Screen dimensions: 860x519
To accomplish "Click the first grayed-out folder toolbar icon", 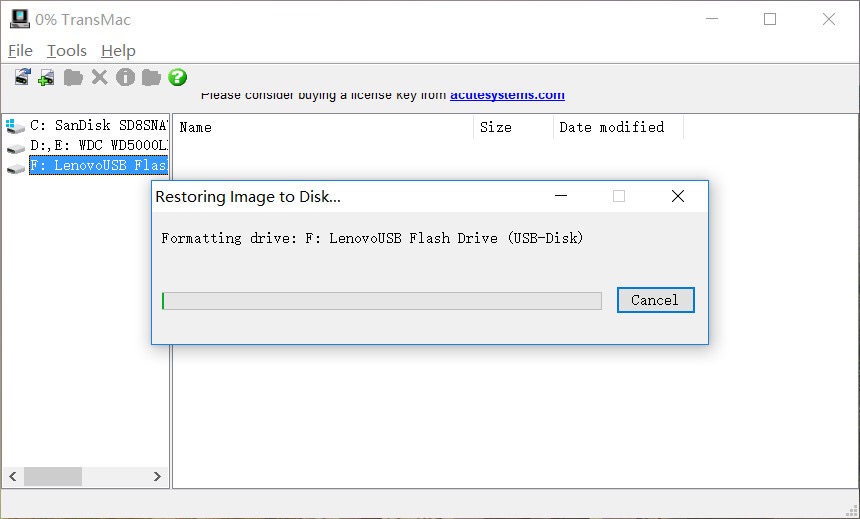I will [73, 77].
